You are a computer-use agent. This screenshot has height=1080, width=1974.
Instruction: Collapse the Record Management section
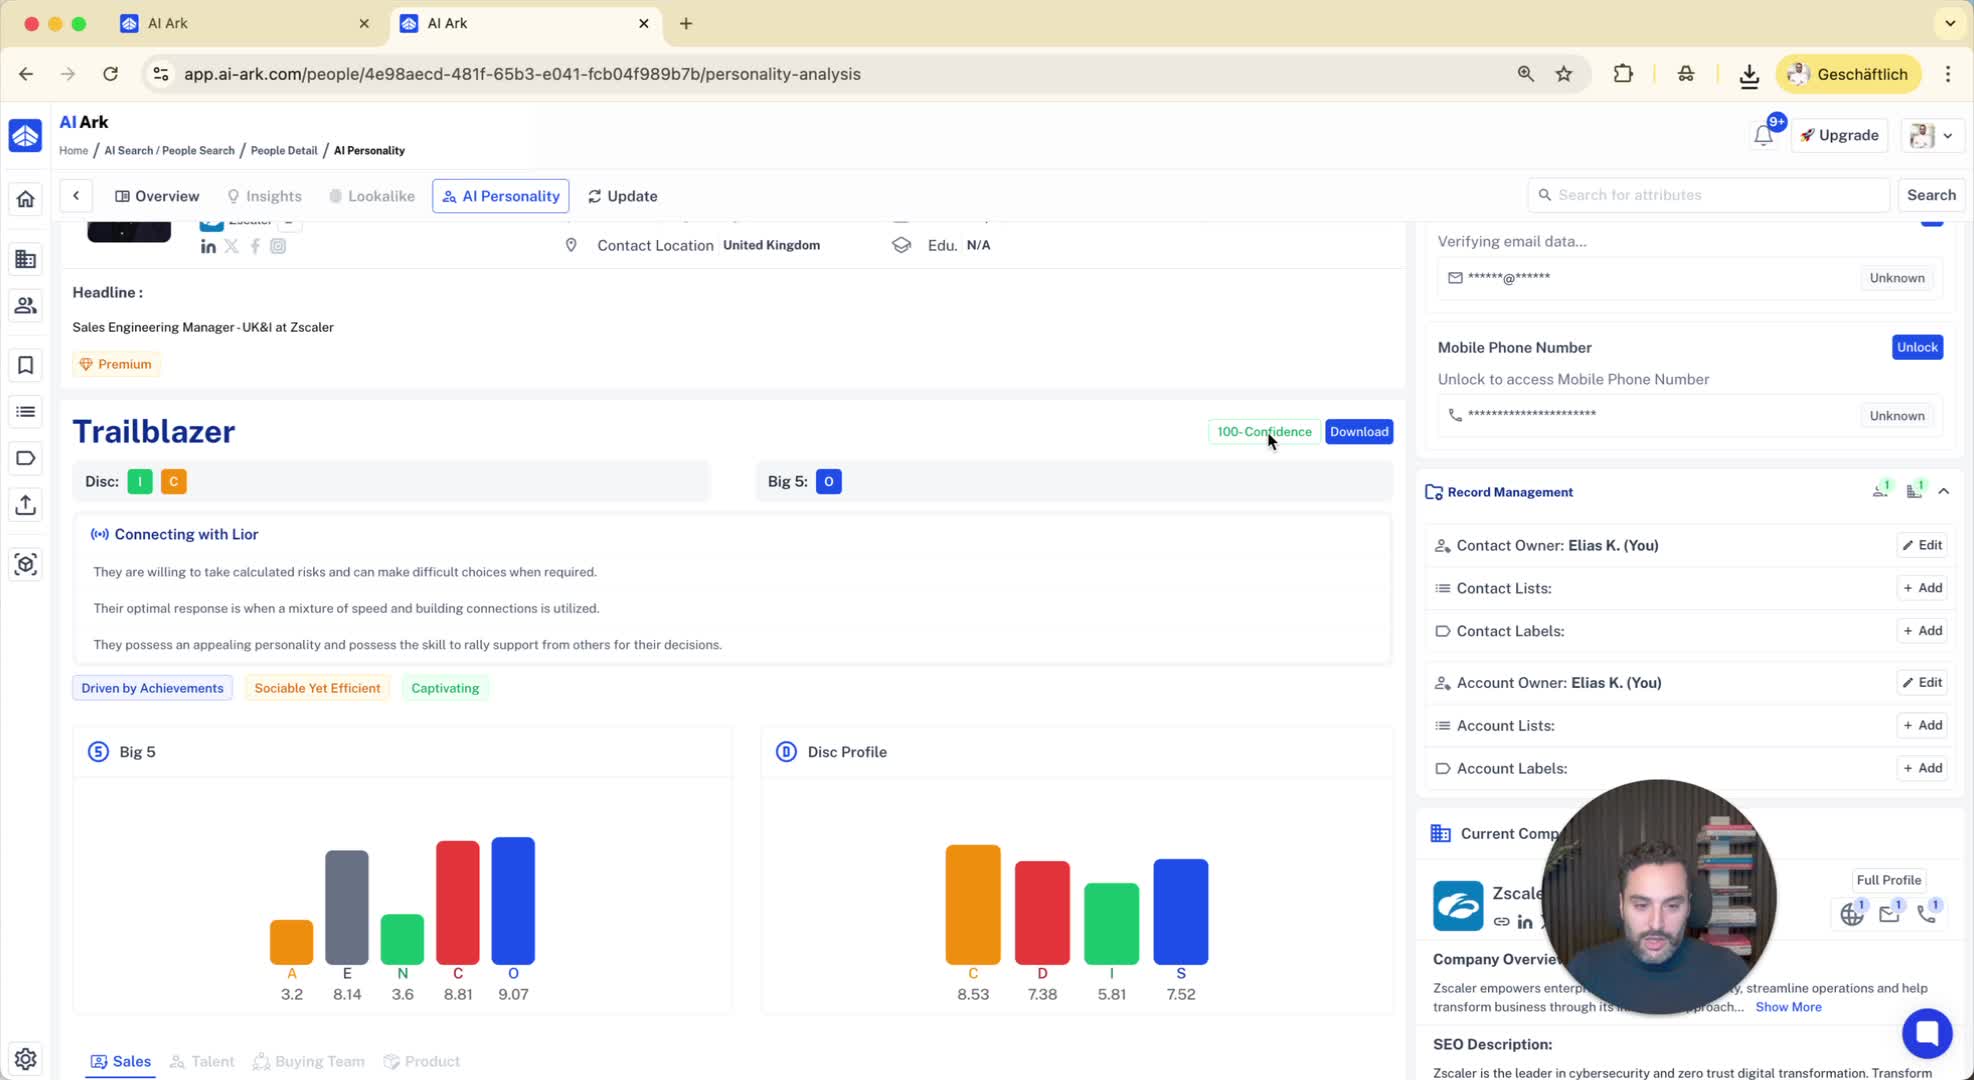click(x=1943, y=491)
